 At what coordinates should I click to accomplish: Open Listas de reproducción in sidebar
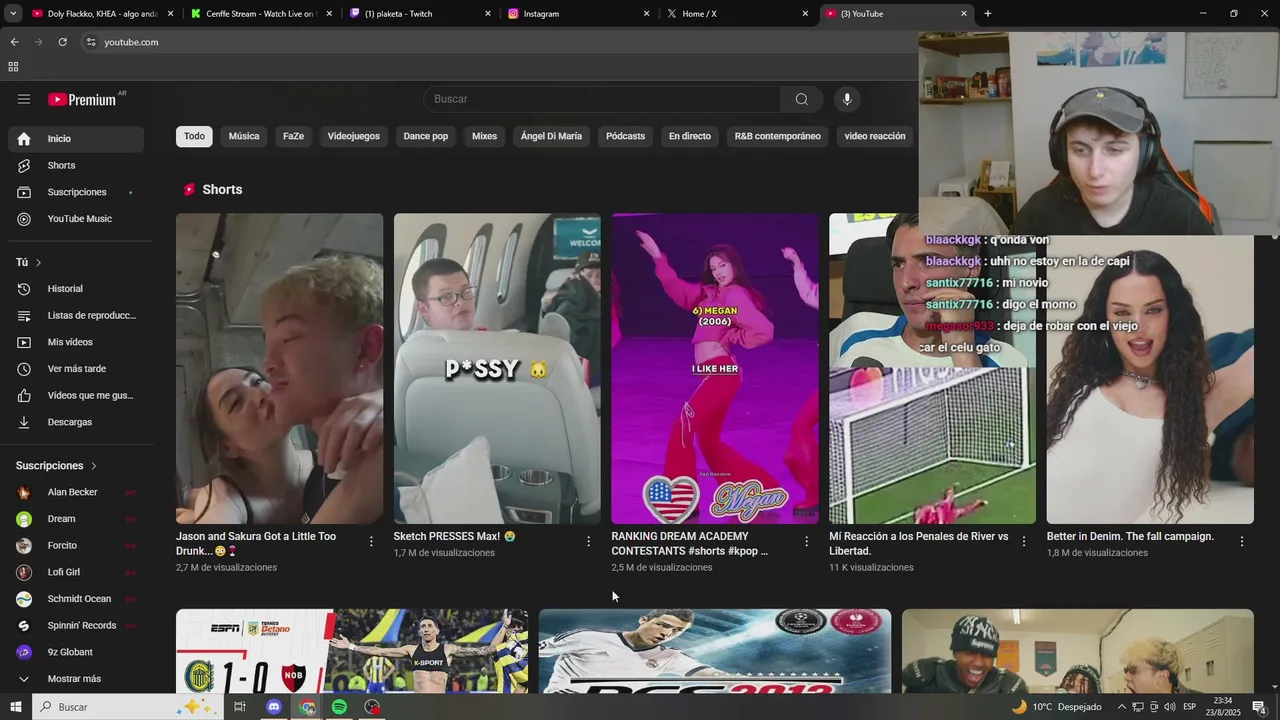[76, 315]
